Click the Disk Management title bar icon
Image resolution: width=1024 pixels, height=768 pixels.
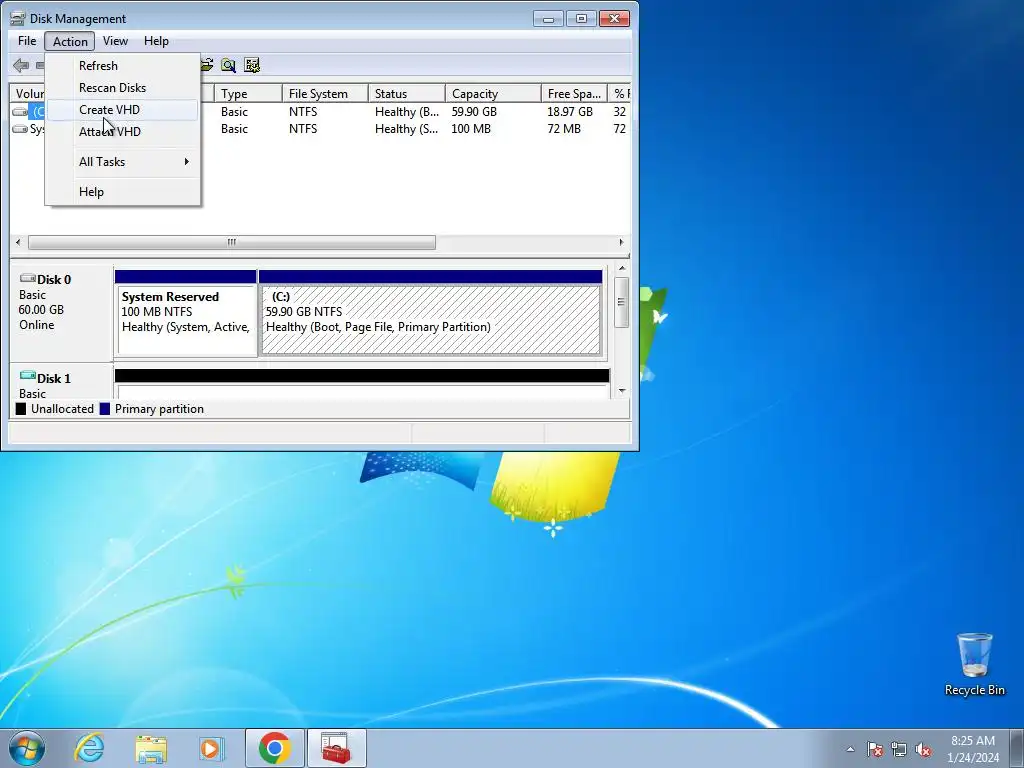[18, 18]
